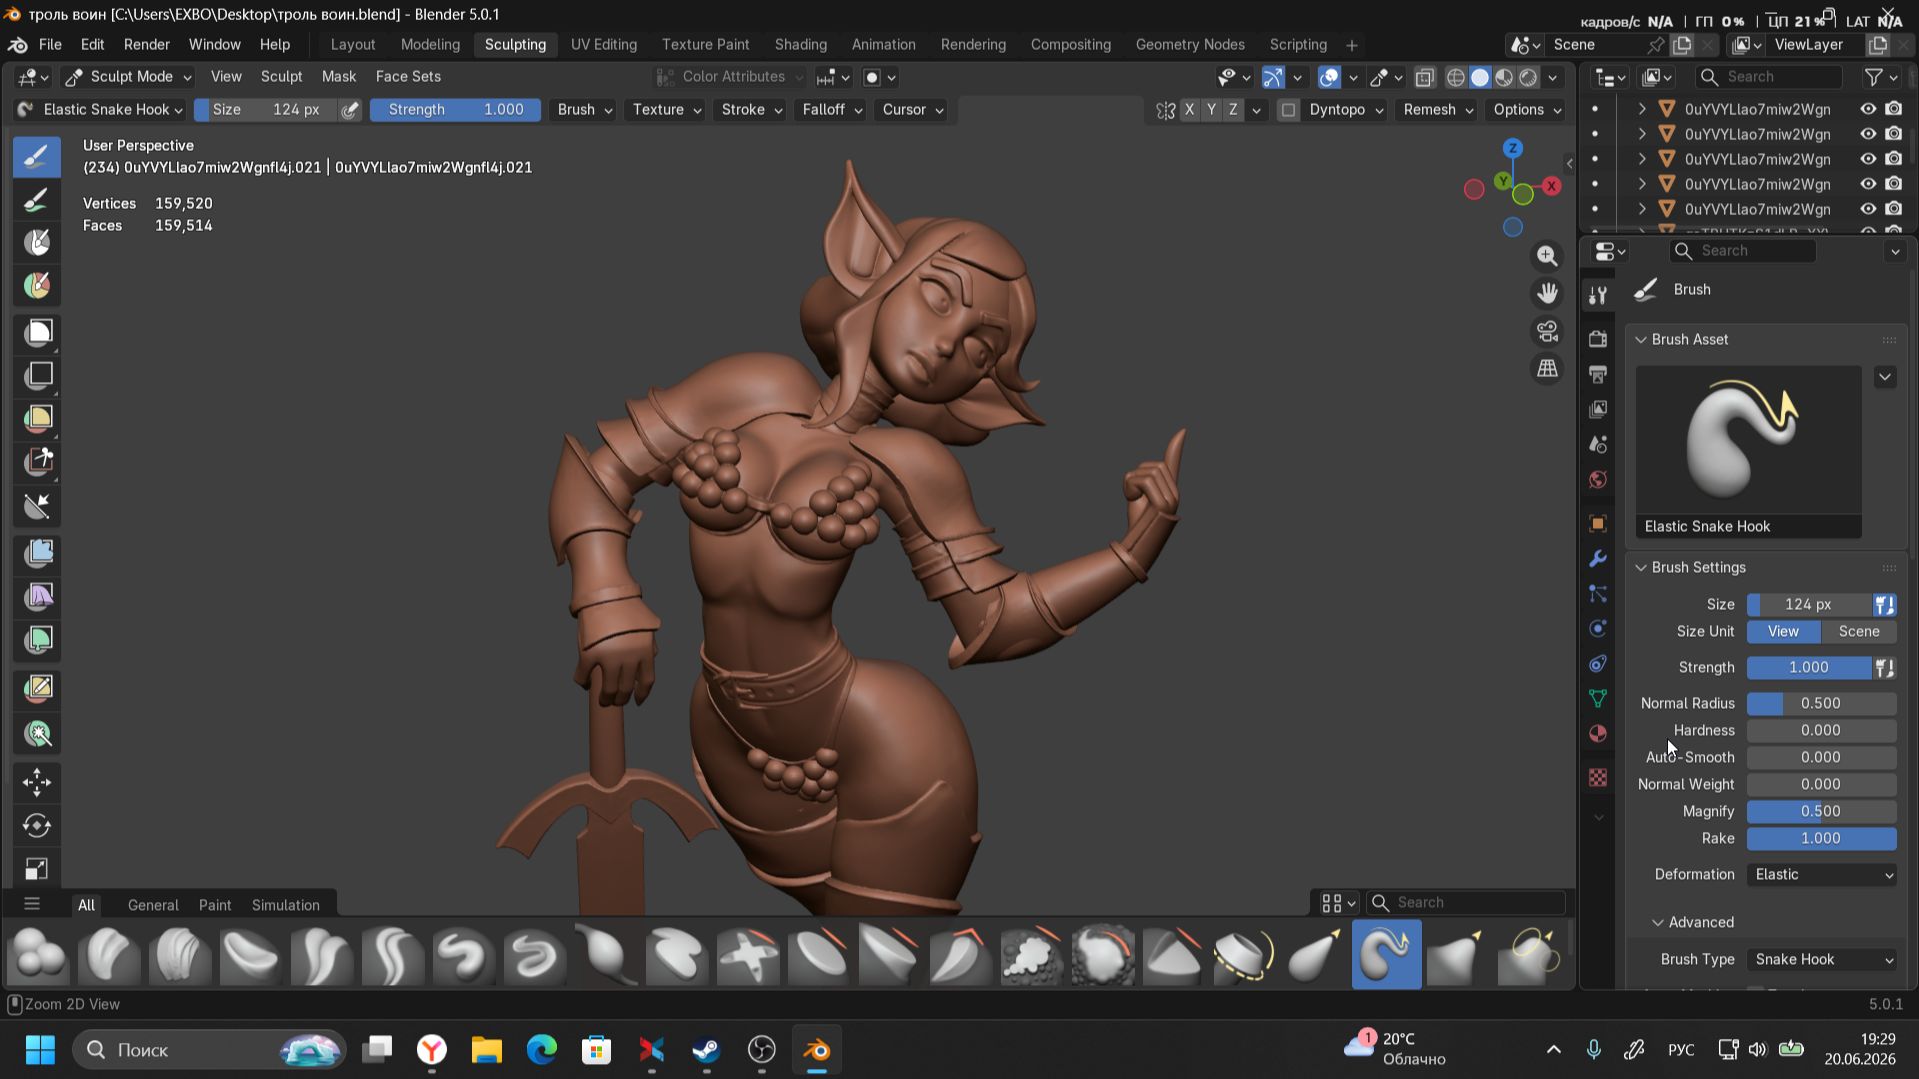Viewport: 1919px width, 1079px height.
Task: Open the Mask menu
Action: (339, 77)
